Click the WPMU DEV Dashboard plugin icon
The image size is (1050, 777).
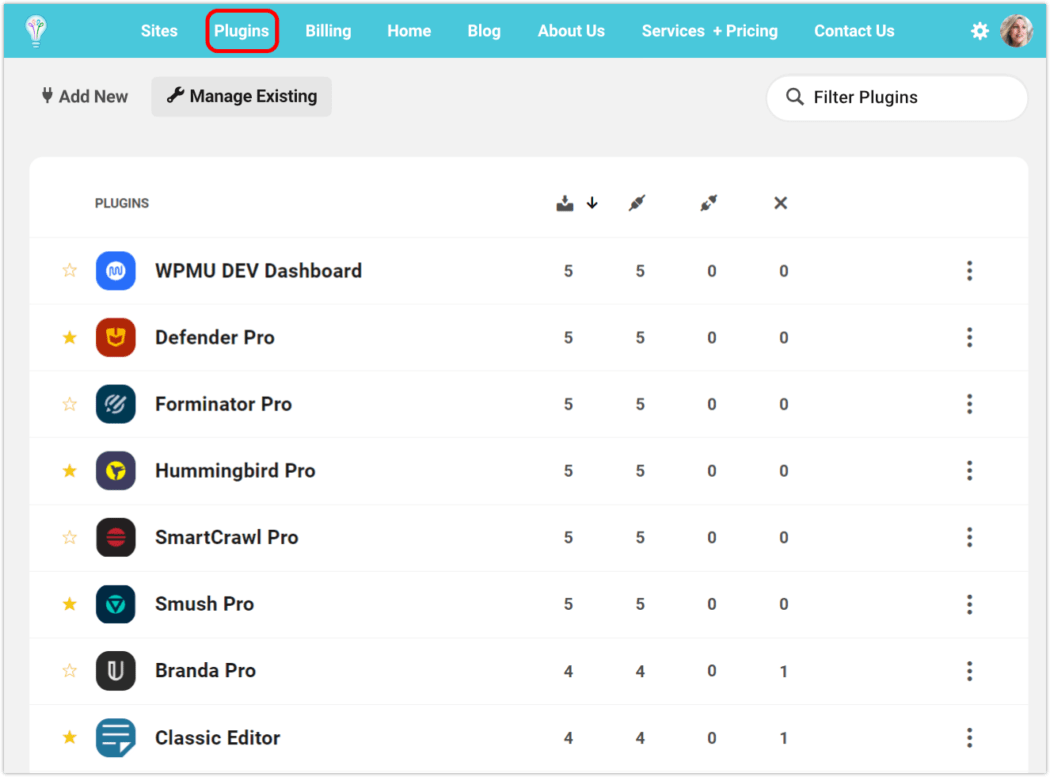click(116, 271)
